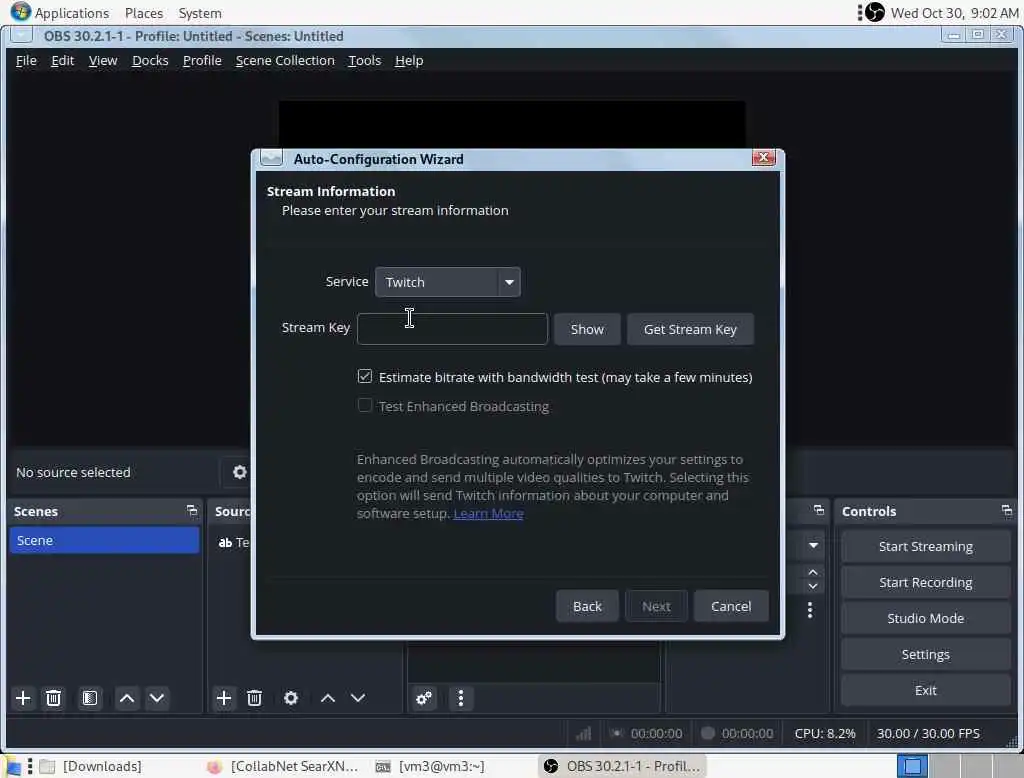The height and width of the screenshot is (778, 1024).
Task: Open the File menu
Action: [x=26, y=61]
